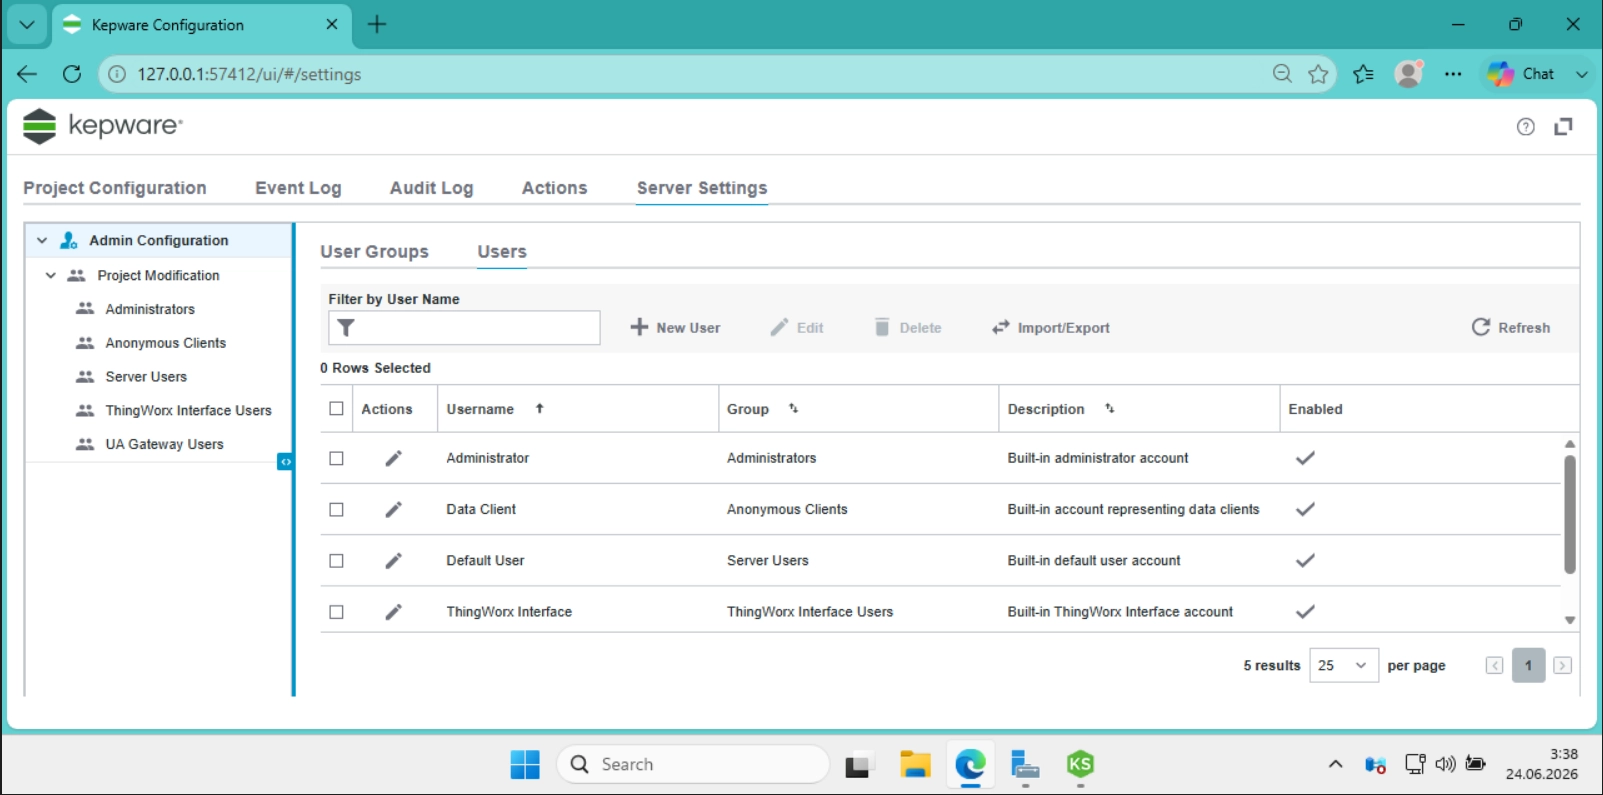
Task: Select the Server Settings tab
Action: tap(702, 188)
